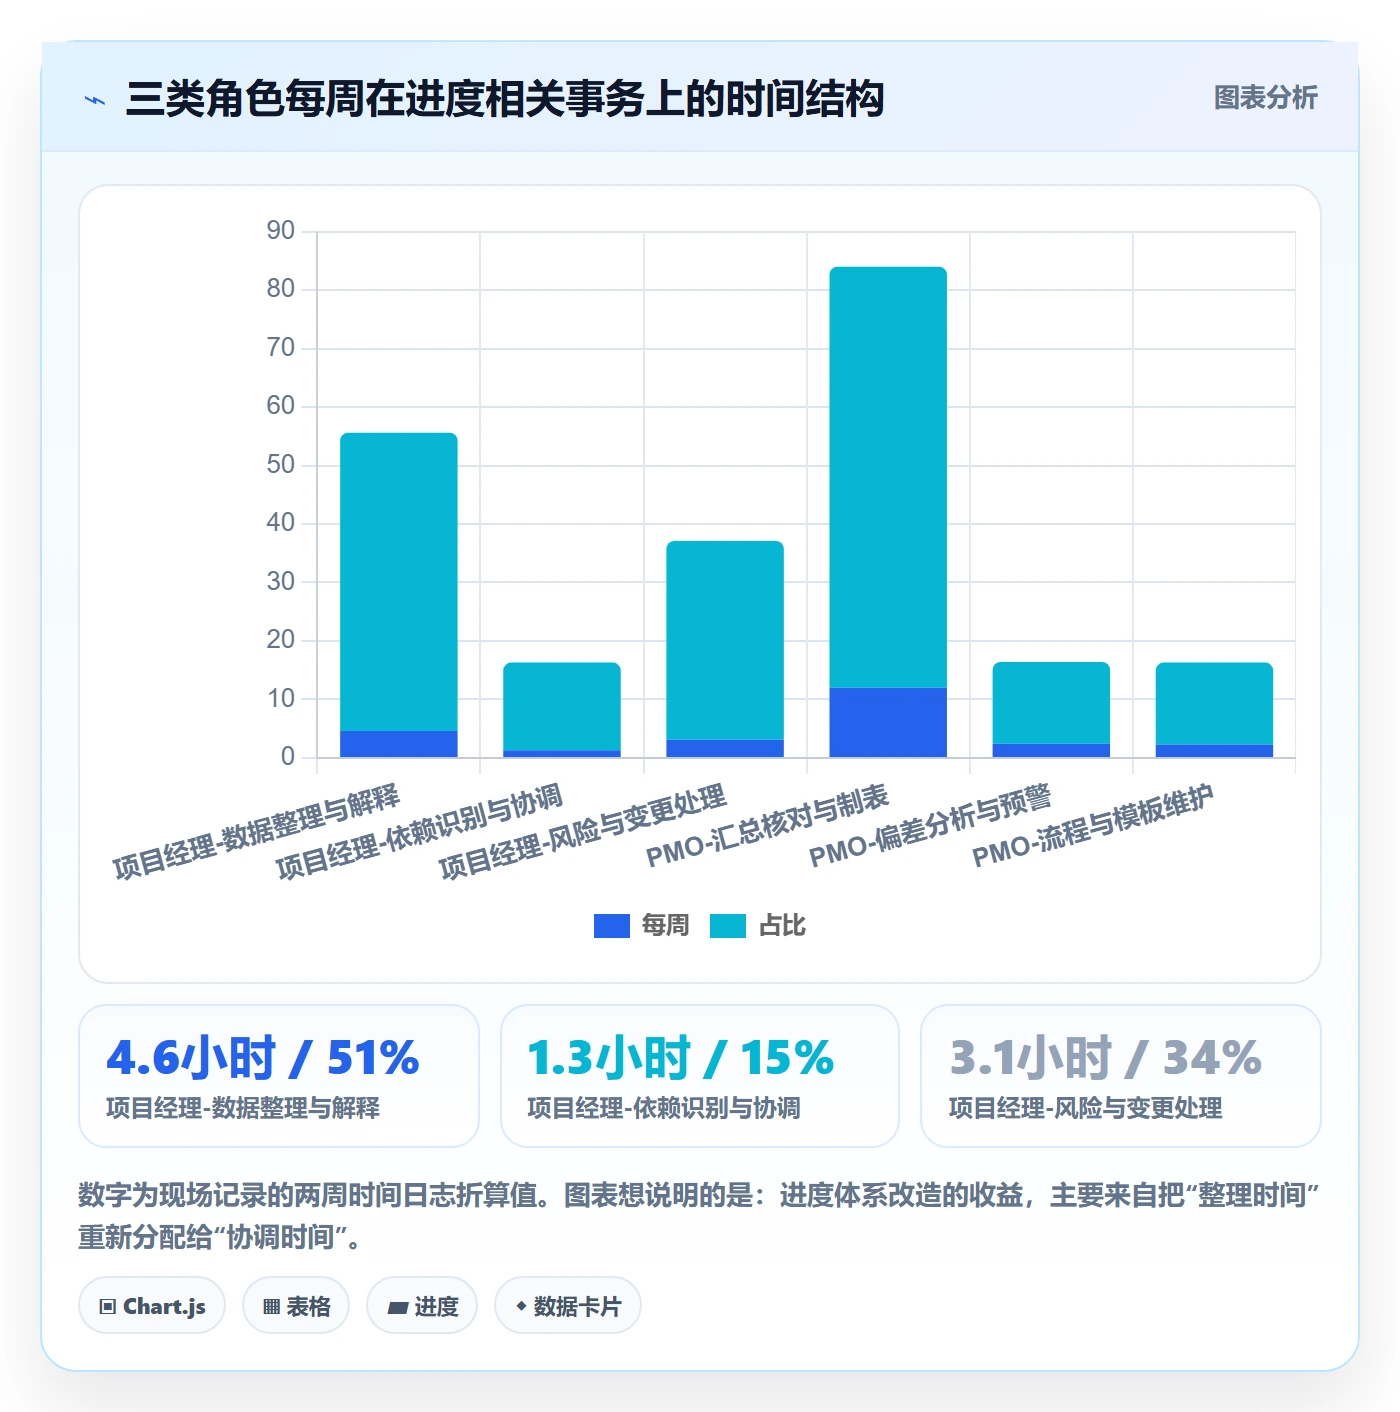The width and height of the screenshot is (1400, 1412).
Task: Click the x-axis label 项目经理-依赖识别与协调
Action: click(x=419, y=831)
